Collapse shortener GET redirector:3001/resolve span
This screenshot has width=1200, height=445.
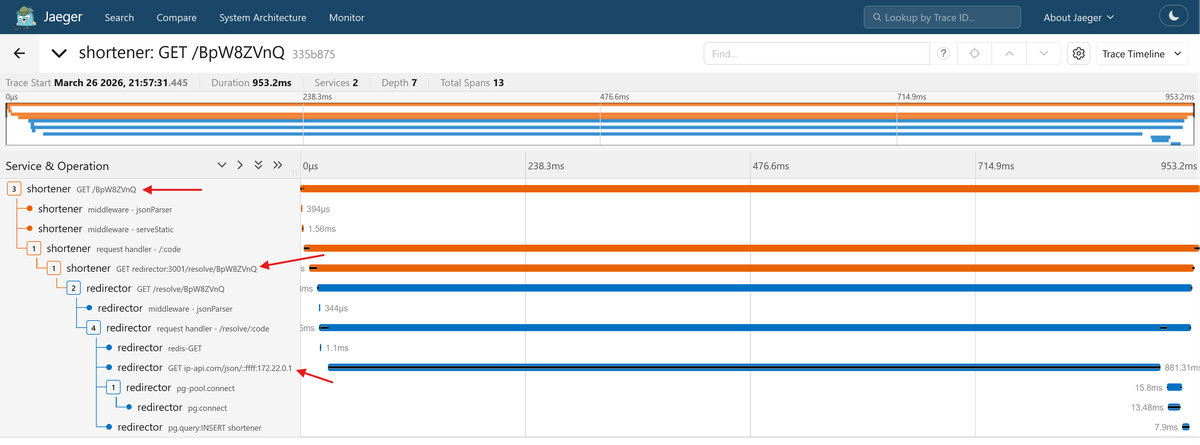click(x=54, y=268)
